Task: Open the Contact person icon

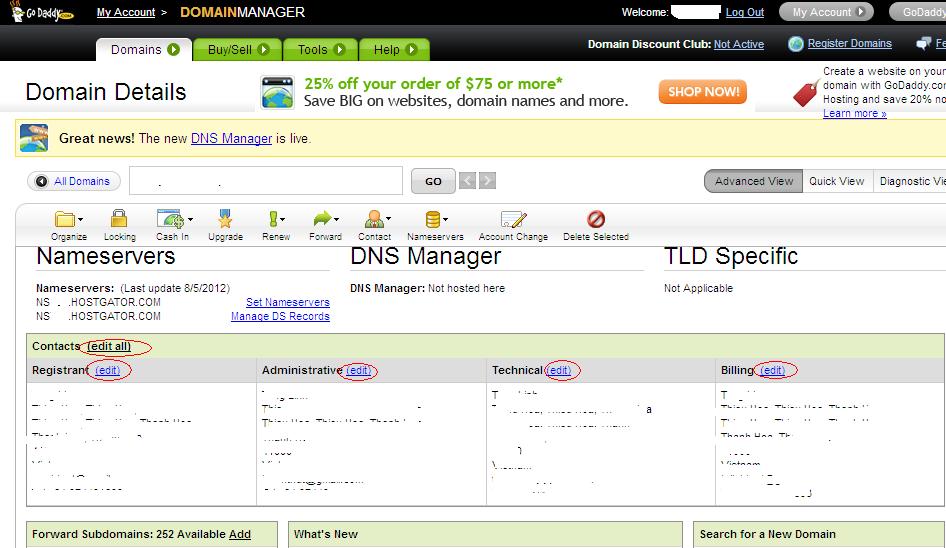Action: pos(373,218)
